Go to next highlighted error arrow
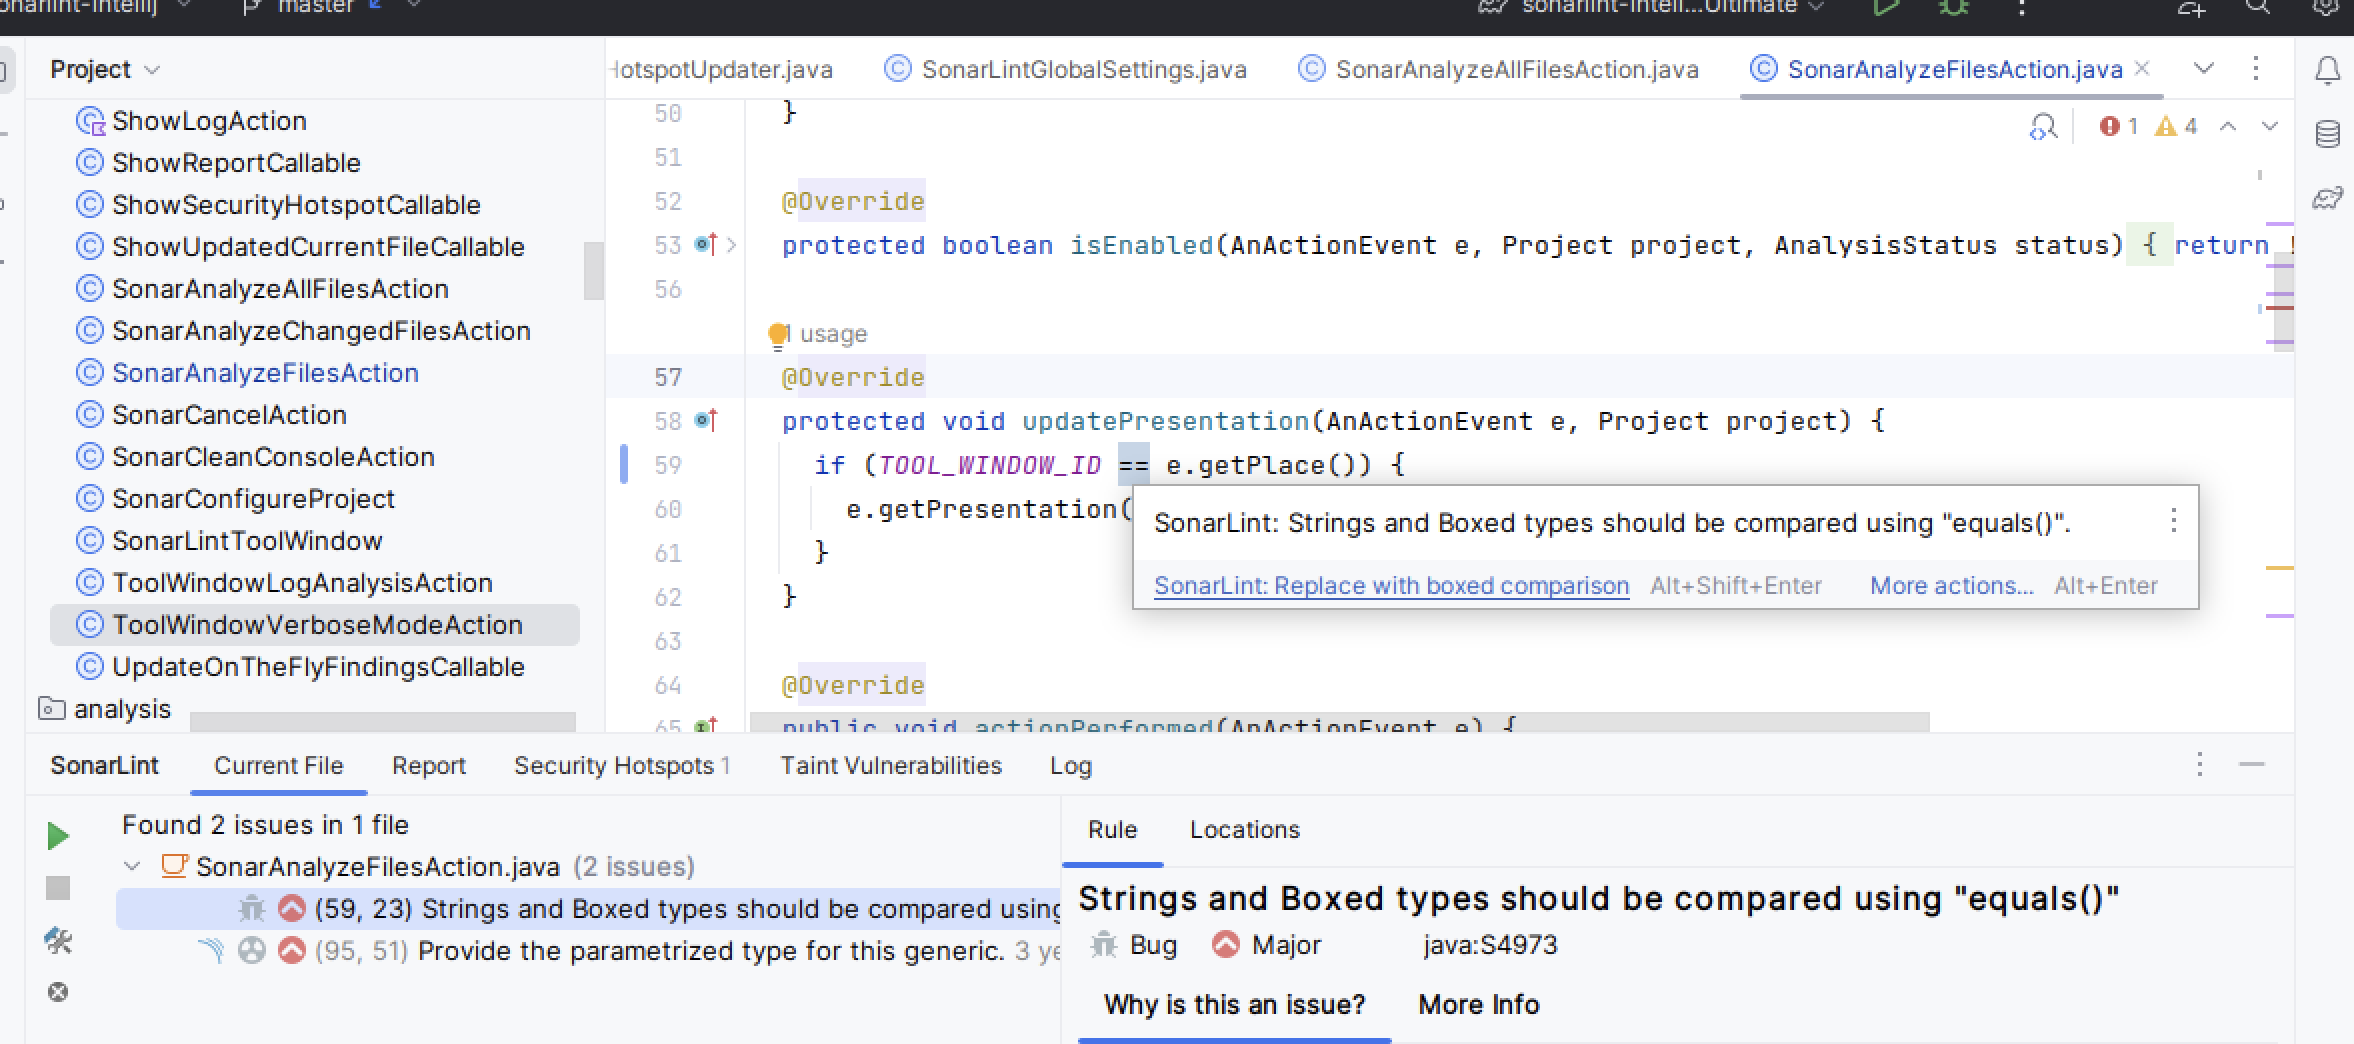Image resolution: width=2354 pixels, height=1044 pixels. coord(2270,126)
